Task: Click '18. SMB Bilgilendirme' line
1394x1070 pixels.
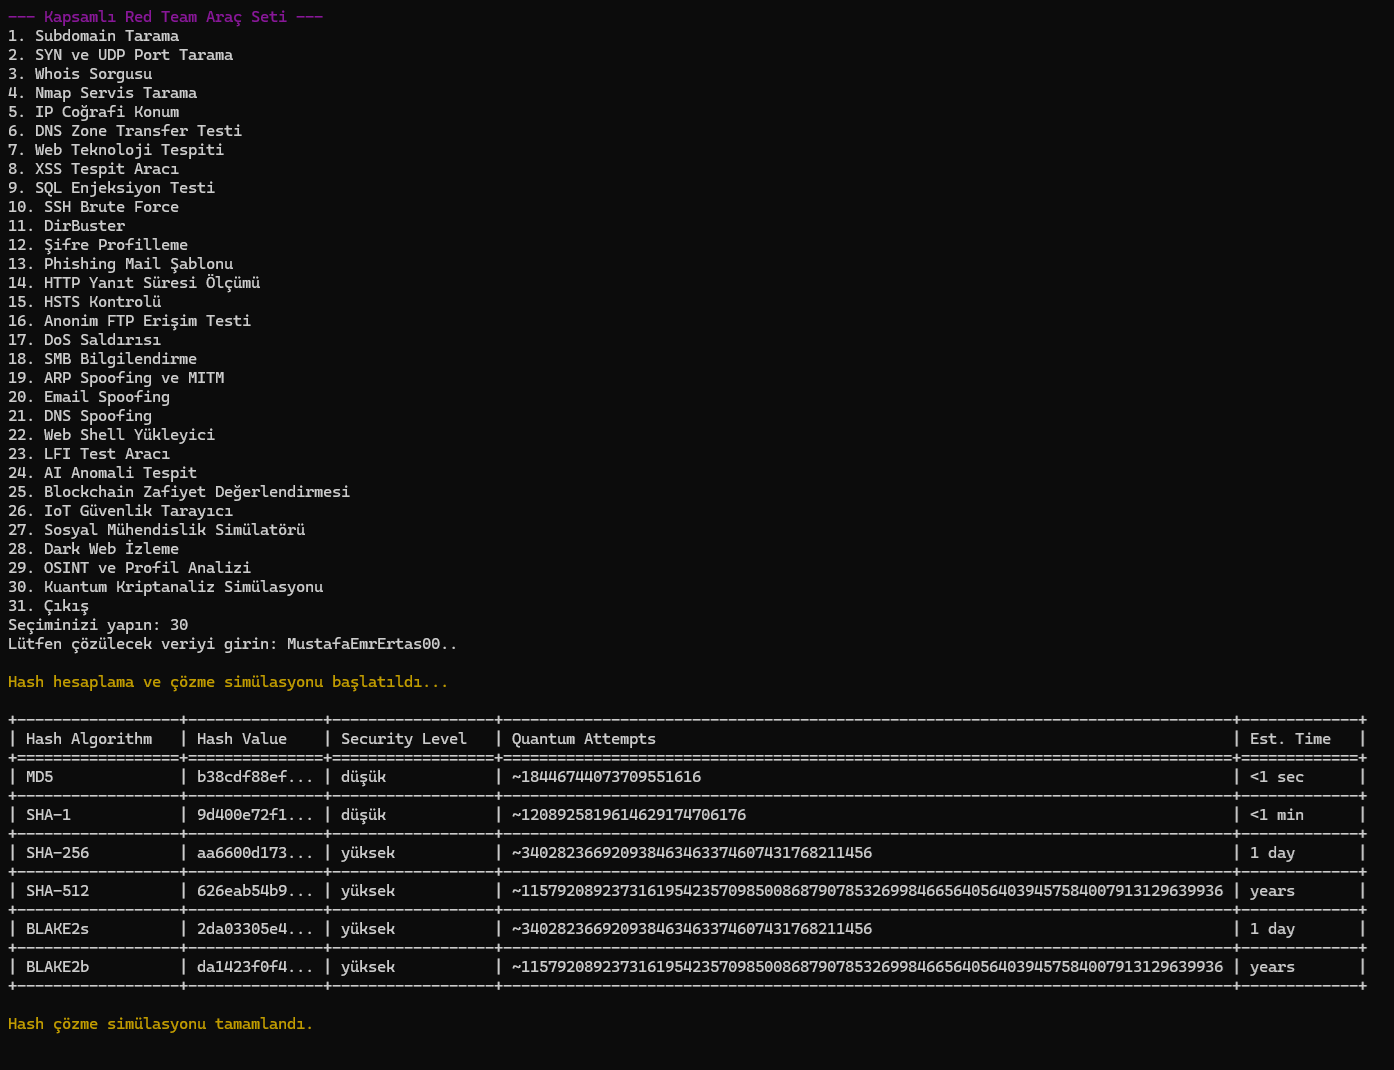Action: coord(102,359)
